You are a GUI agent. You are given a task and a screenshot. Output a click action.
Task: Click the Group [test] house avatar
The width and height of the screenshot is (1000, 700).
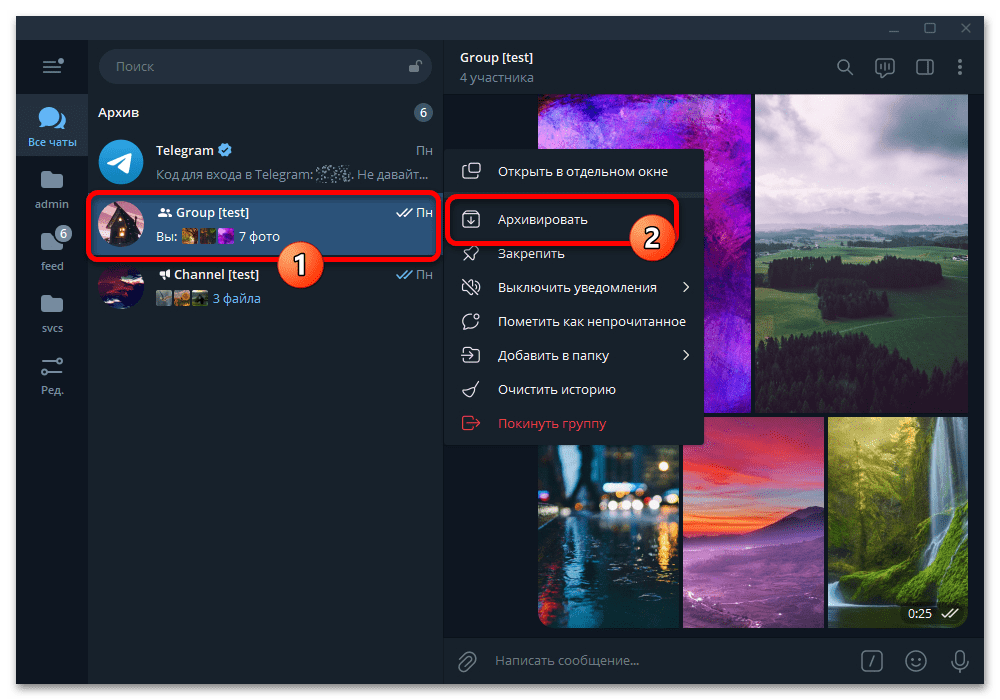tap(121, 224)
